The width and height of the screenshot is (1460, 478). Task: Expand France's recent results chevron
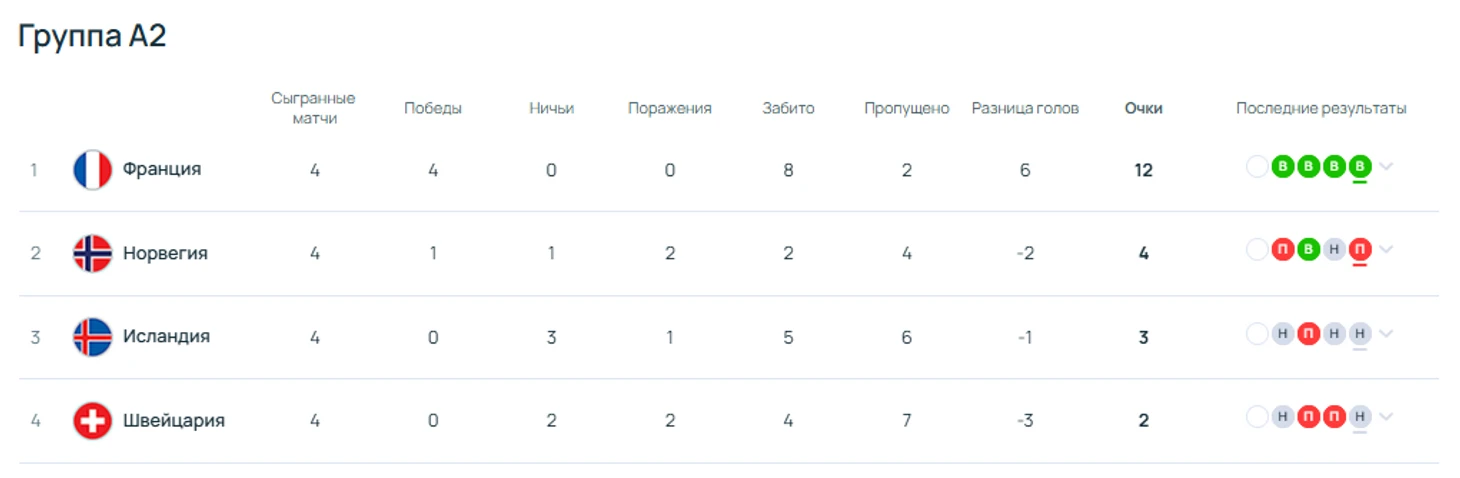pos(1385,167)
